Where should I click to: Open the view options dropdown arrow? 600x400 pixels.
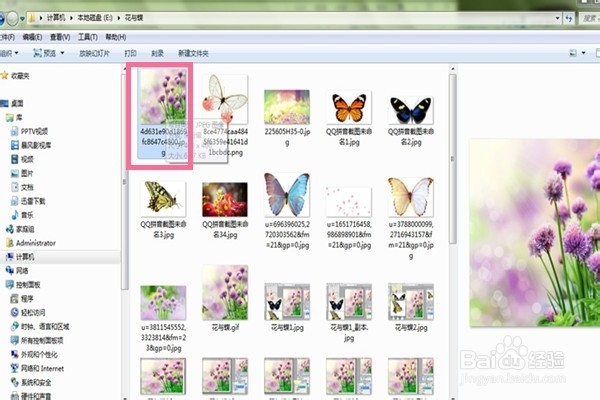click(584, 53)
